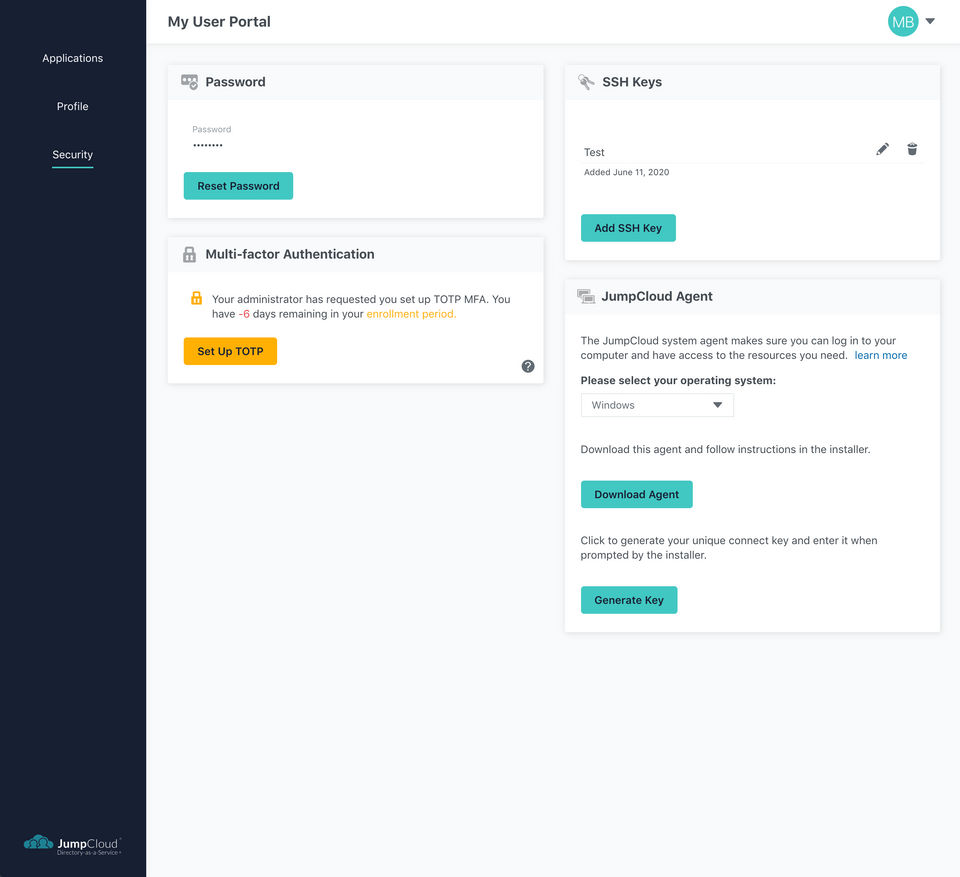Edit the Test SSH key pencil icon
The width and height of the screenshot is (960, 877).
pos(882,149)
